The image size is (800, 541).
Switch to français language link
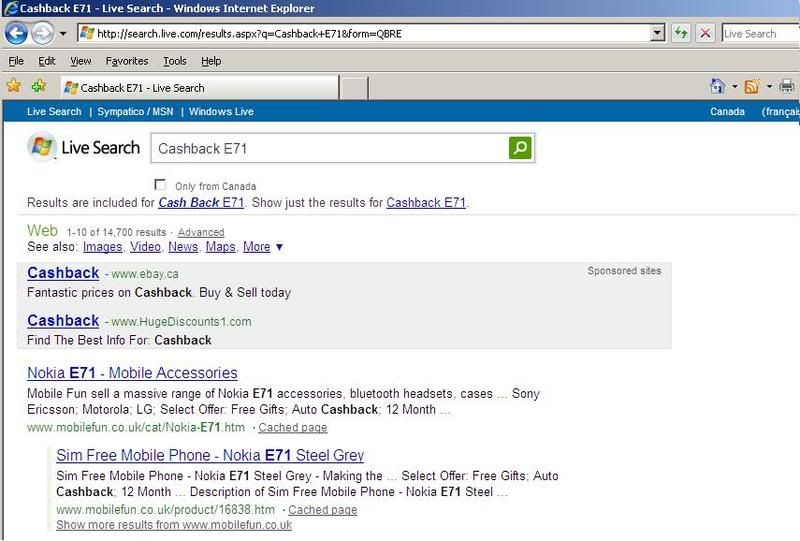tap(781, 112)
